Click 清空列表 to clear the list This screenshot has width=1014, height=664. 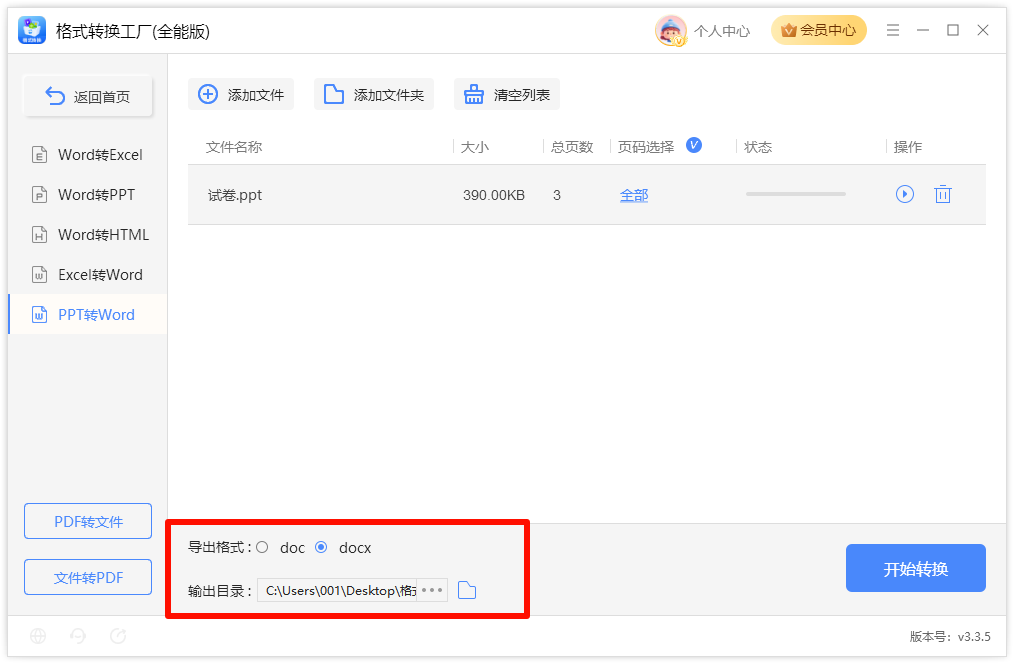(507, 94)
